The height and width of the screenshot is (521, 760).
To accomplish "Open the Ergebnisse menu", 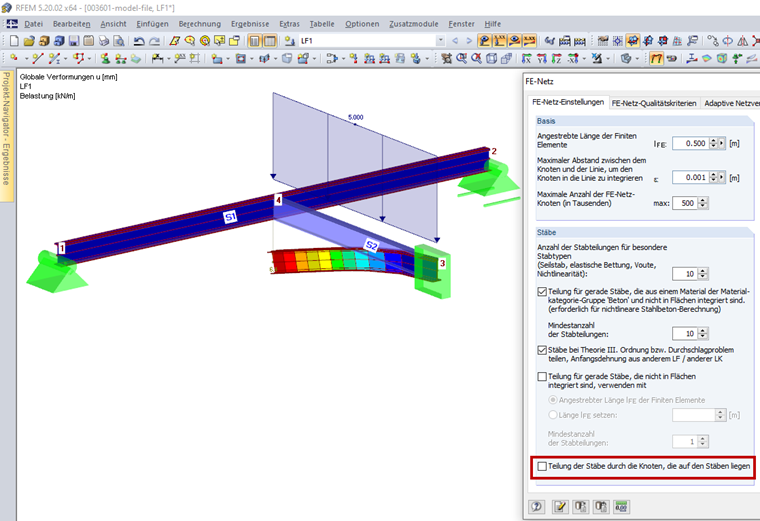I will 250,24.
